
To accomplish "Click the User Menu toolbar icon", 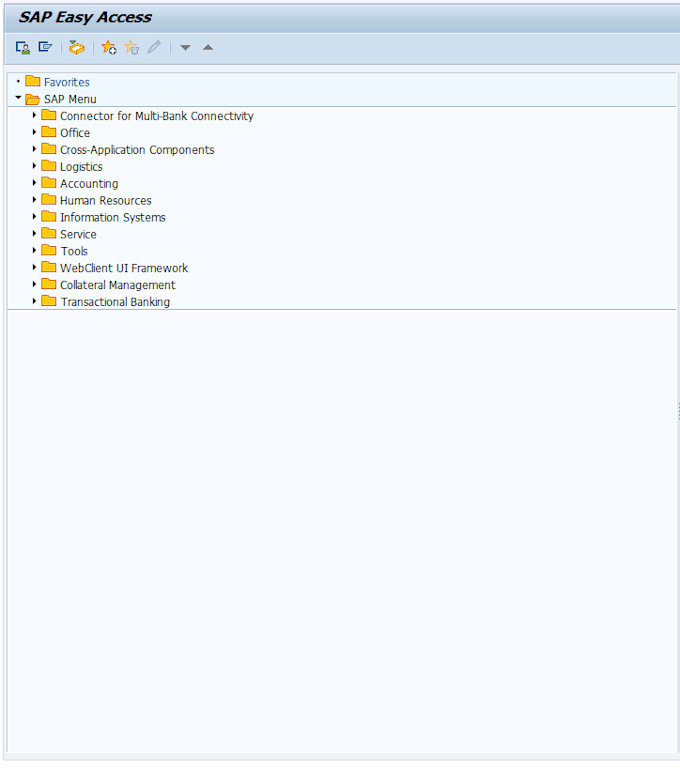I will pyautogui.click(x=22, y=48).
